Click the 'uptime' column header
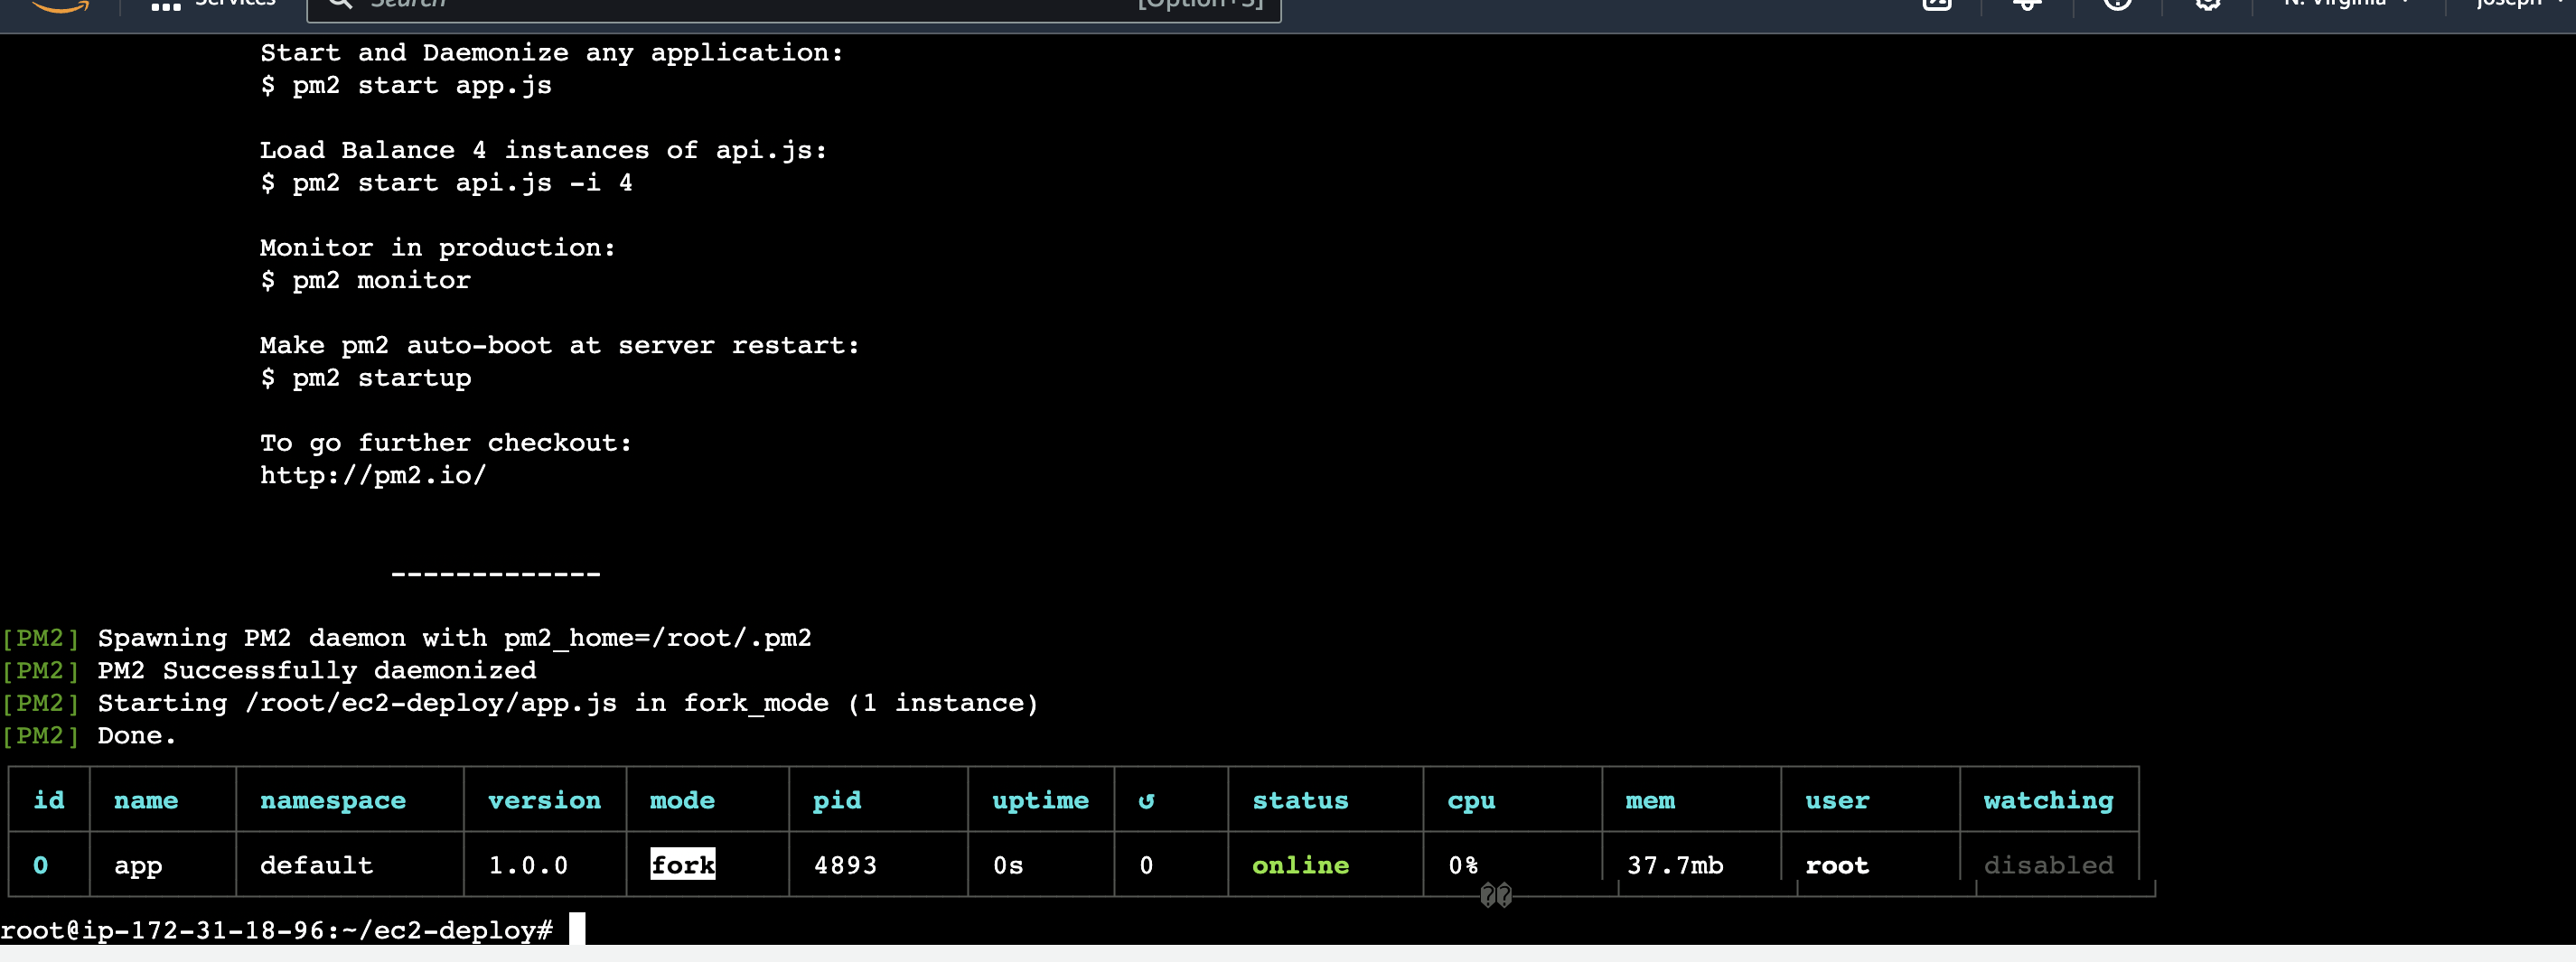 [x=1040, y=801]
